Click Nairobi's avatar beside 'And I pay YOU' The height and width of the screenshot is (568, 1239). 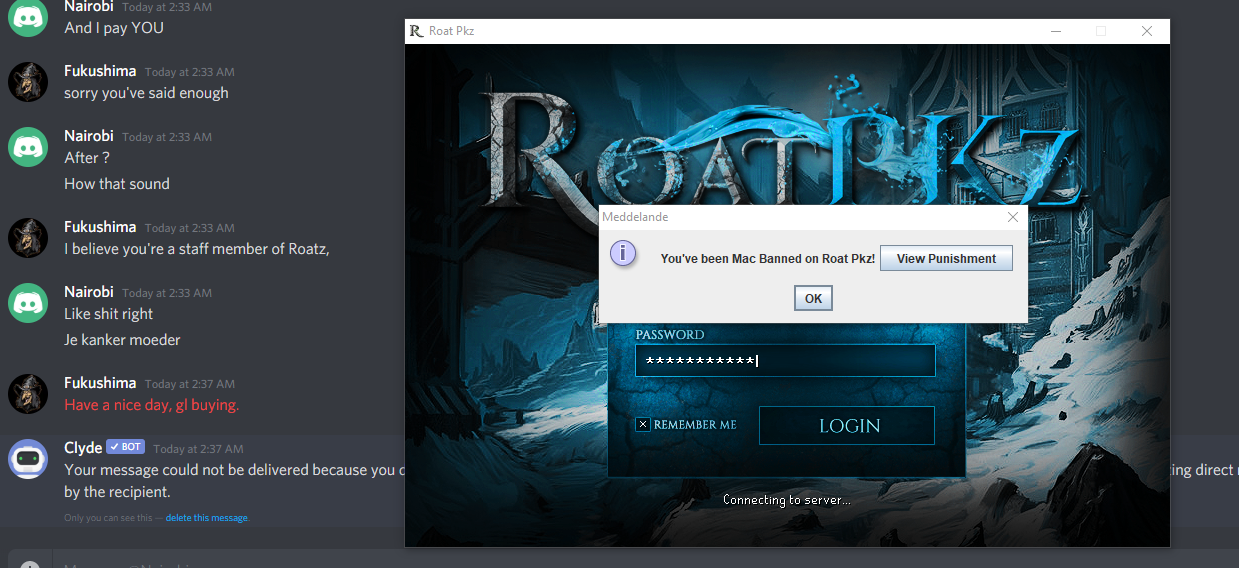(28, 17)
